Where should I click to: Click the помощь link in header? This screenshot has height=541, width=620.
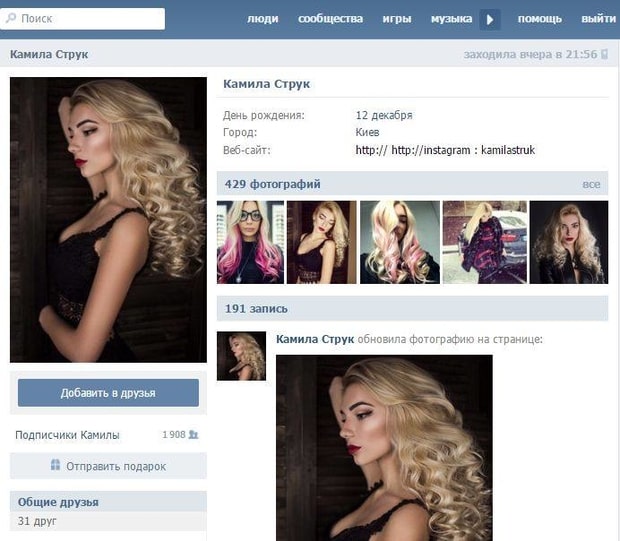tap(539, 19)
